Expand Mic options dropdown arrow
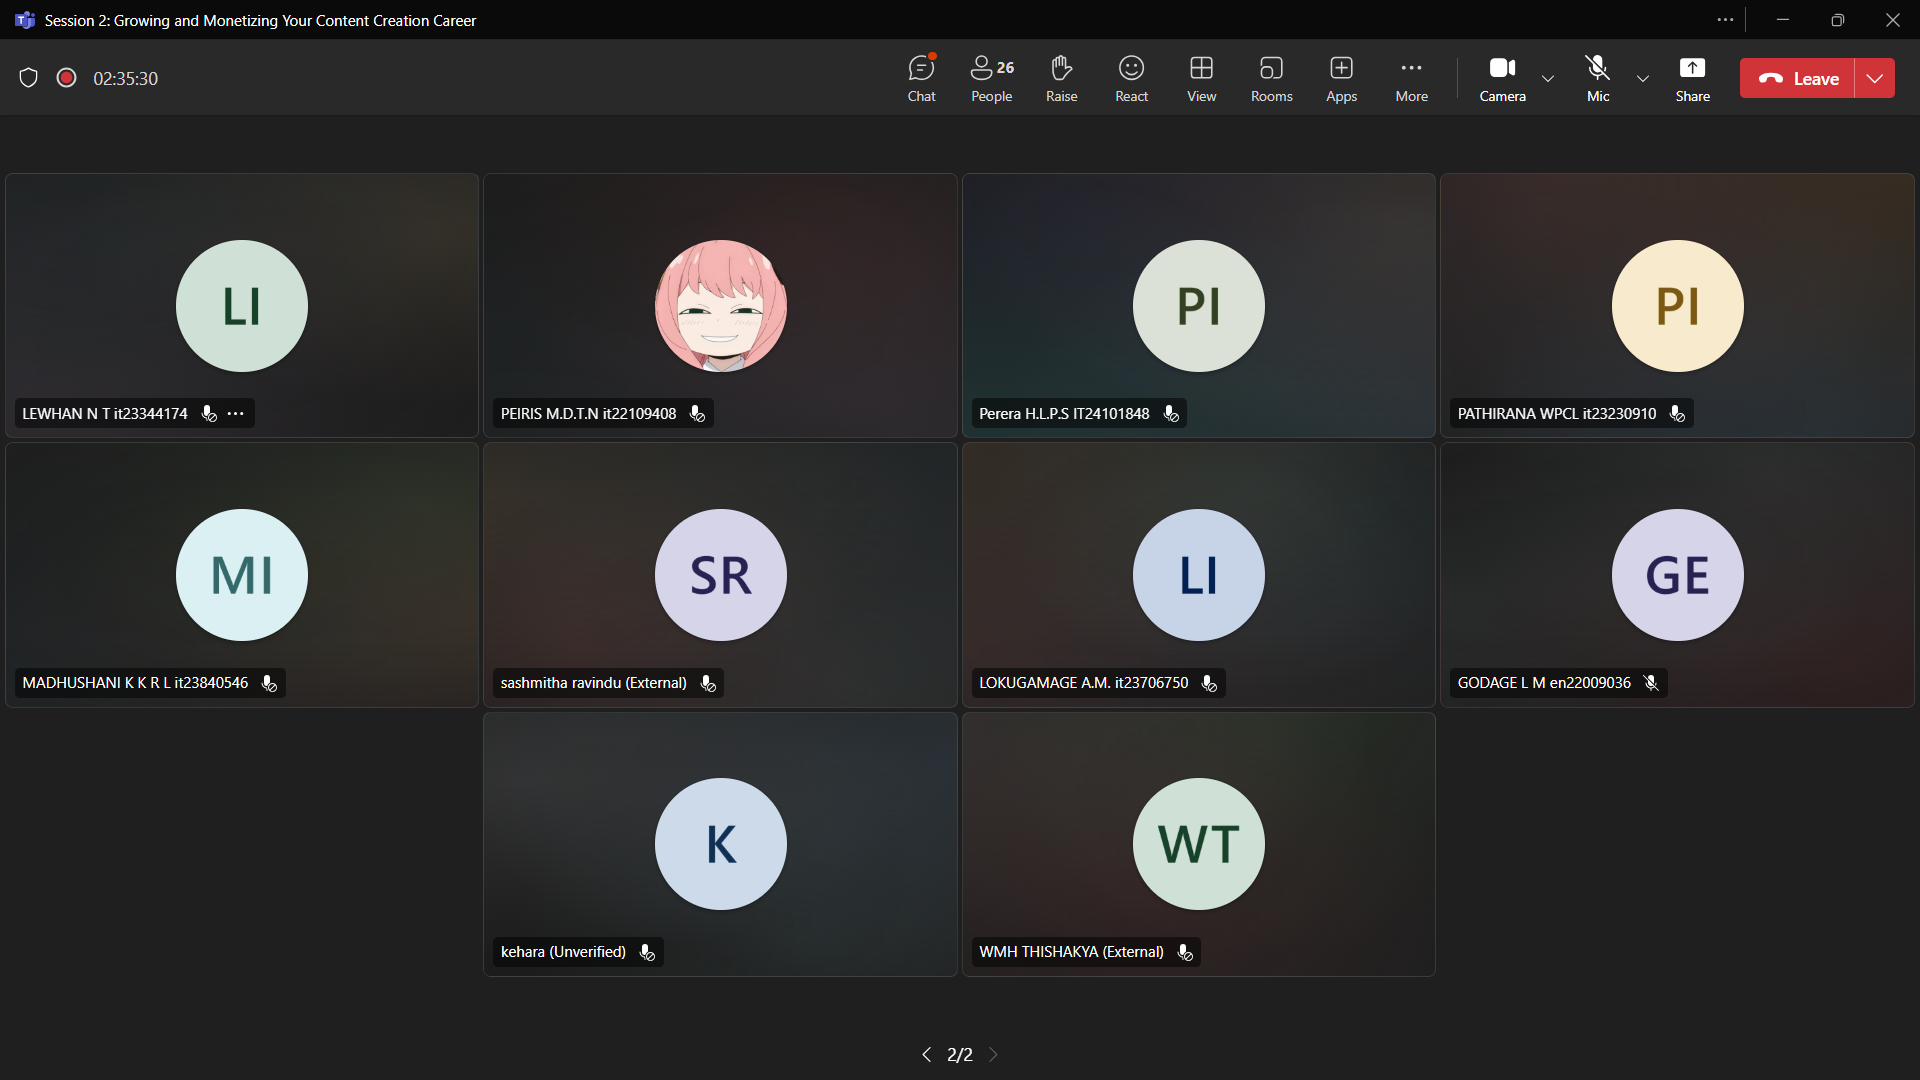Image resolution: width=1920 pixels, height=1080 pixels. [x=1642, y=78]
